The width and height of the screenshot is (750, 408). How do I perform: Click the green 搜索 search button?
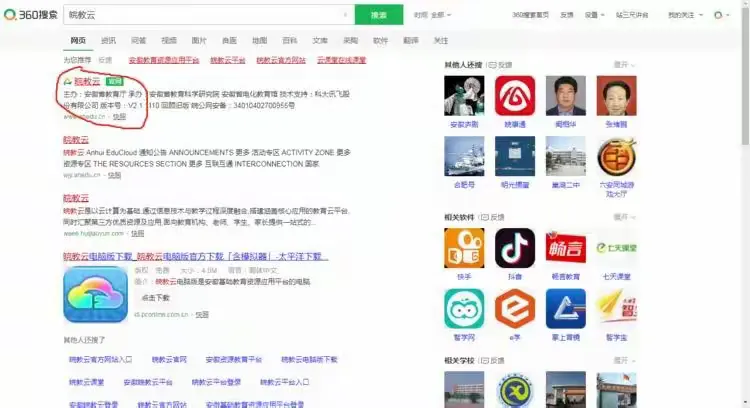pyautogui.click(x=379, y=15)
